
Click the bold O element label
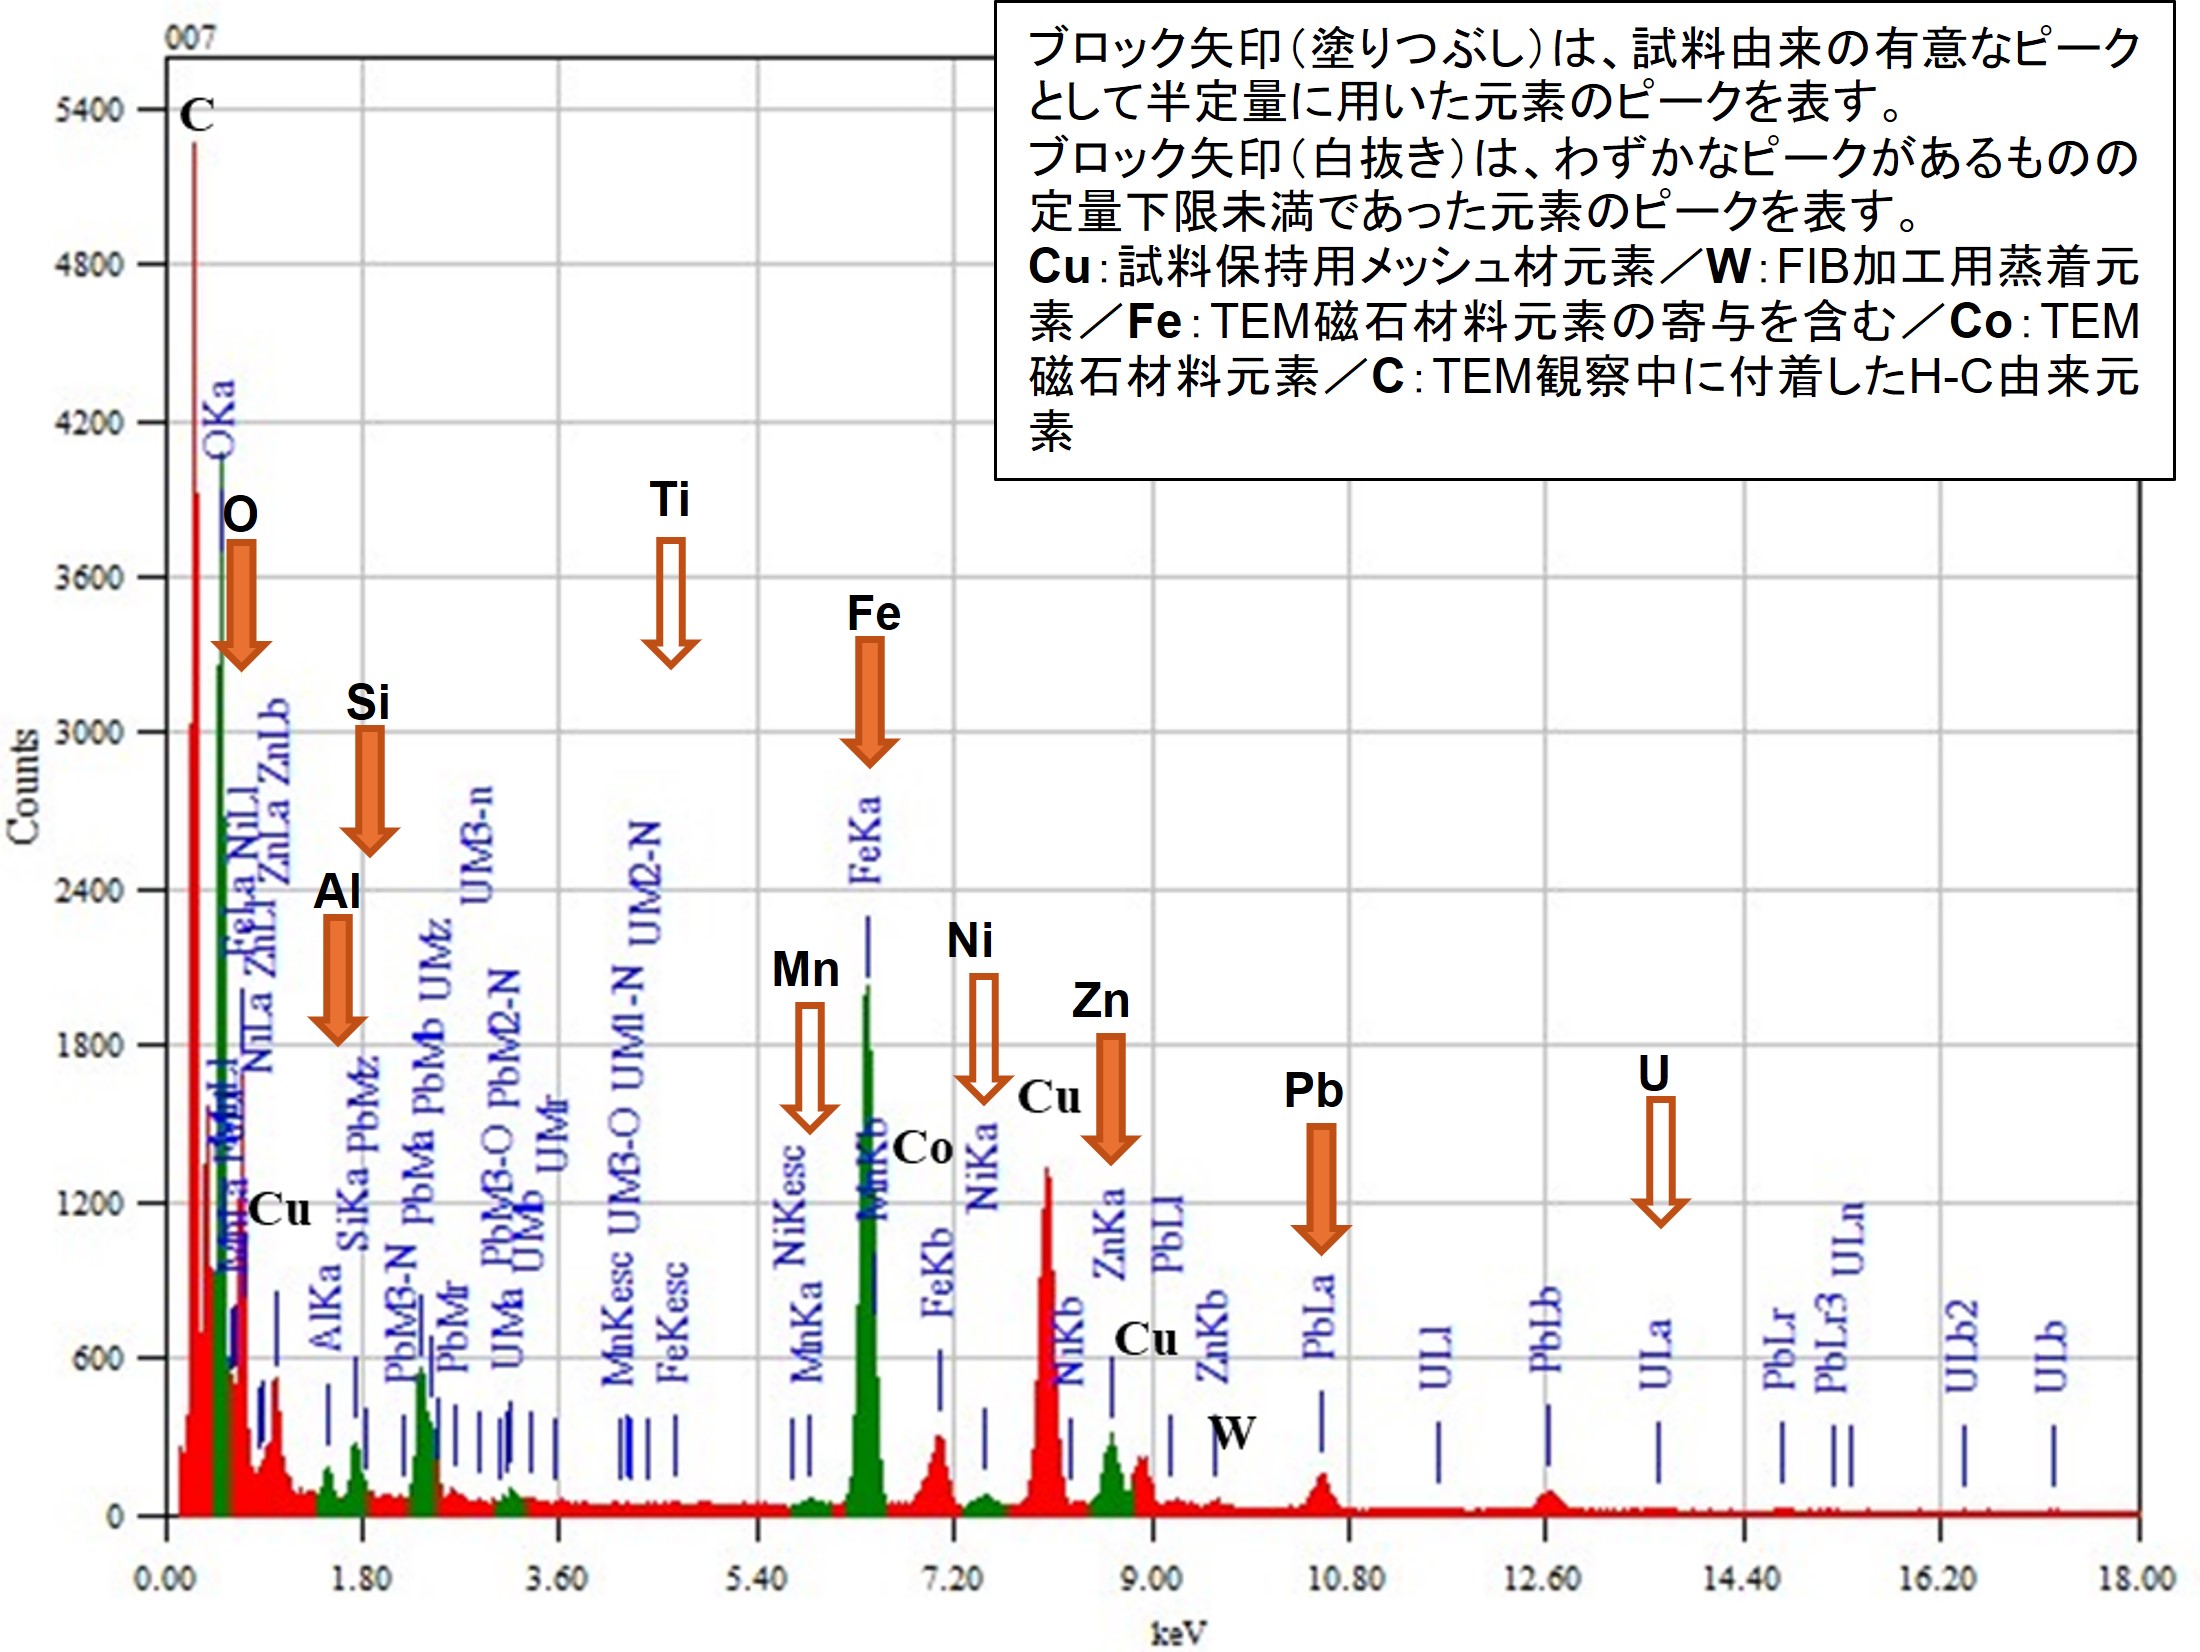(x=241, y=514)
